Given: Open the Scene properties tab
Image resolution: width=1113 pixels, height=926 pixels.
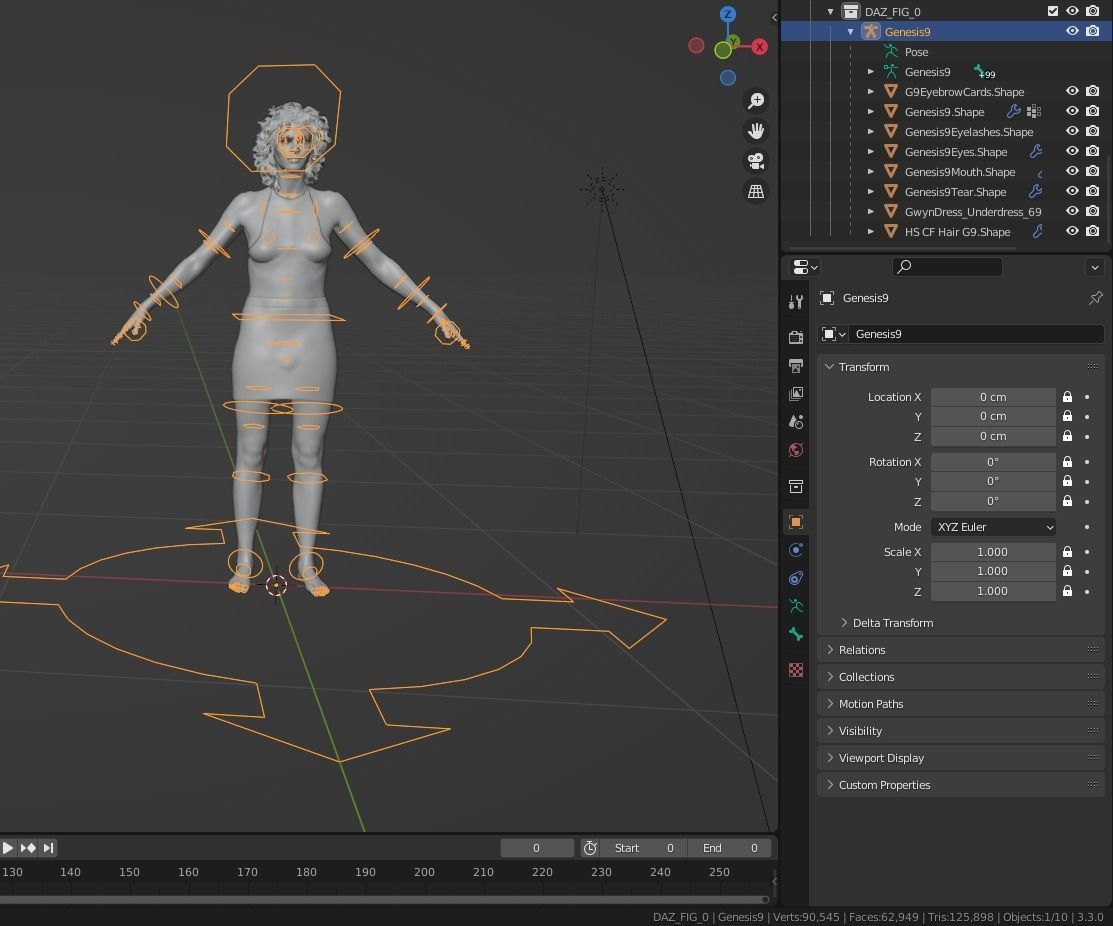Looking at the screenshot, I should point(796,421).
